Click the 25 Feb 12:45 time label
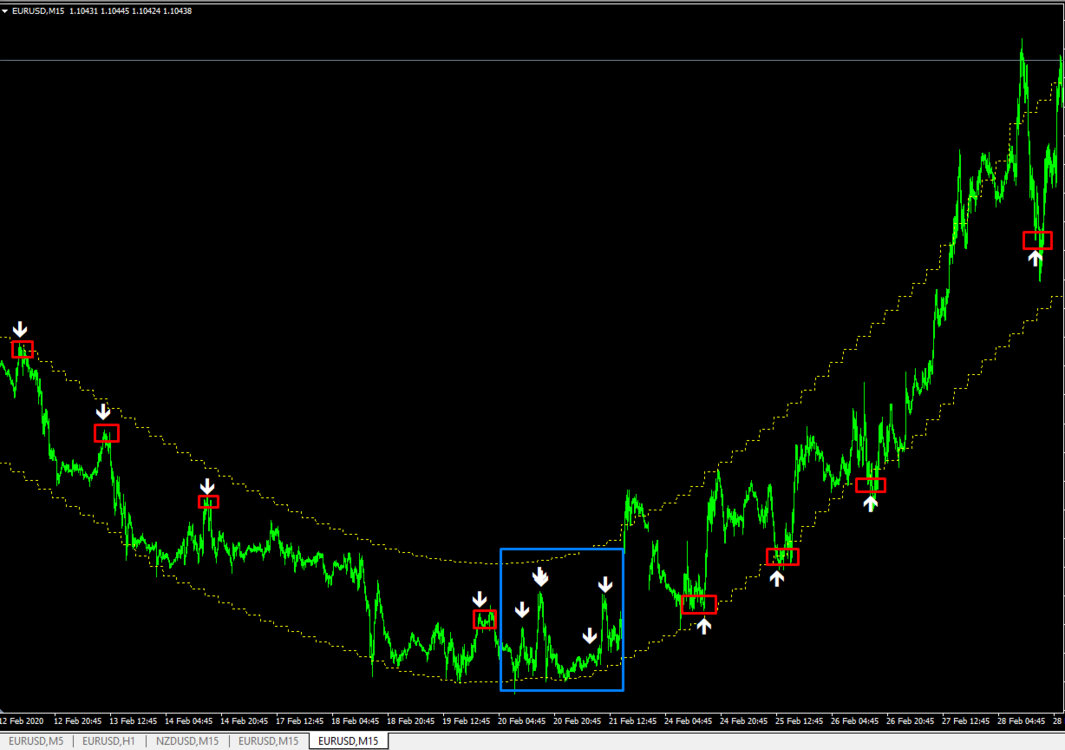This screenshot has height=750, width=1065. (x=799, y=721)
